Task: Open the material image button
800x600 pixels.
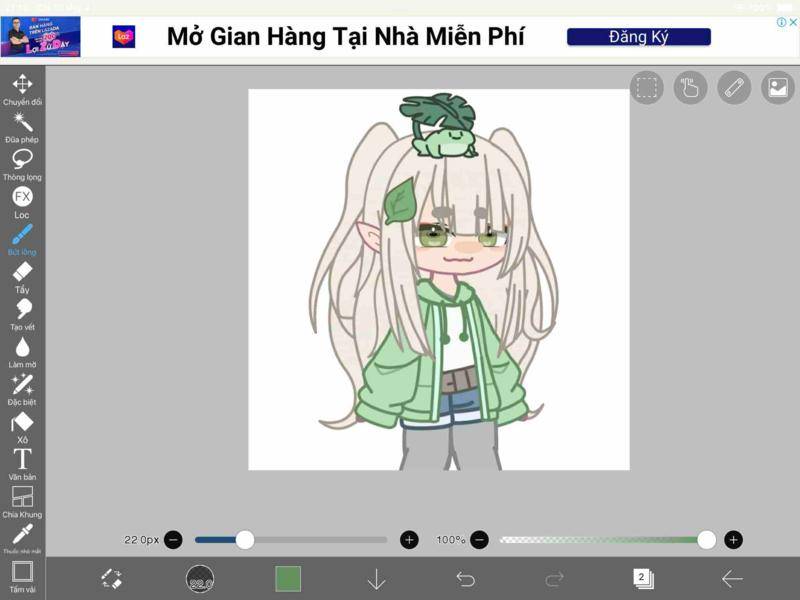Action: (x=778, y=87)
